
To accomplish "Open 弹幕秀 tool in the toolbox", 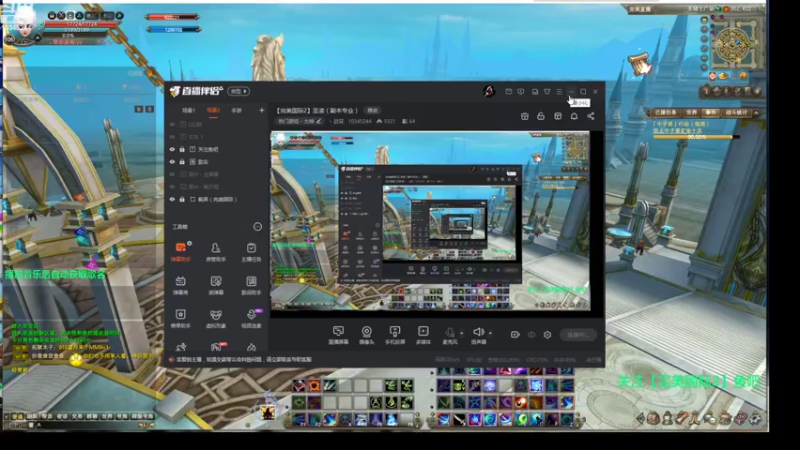I will [181, 285].
